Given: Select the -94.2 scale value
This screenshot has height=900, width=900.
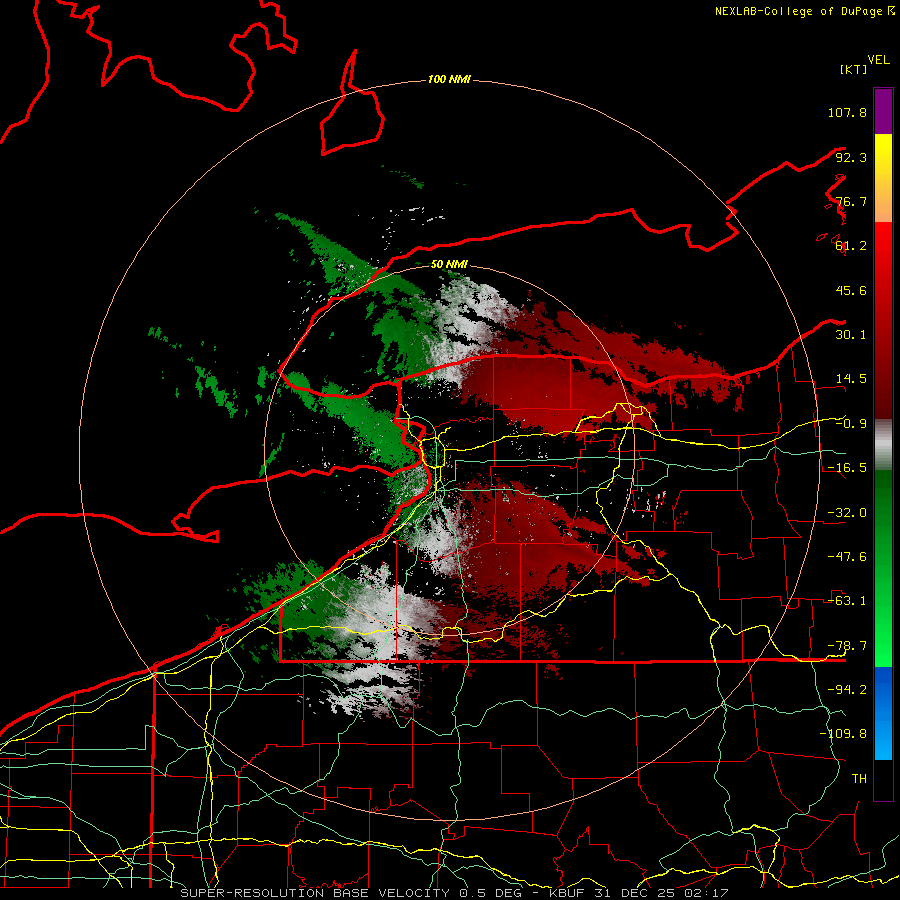Looking at the screenshot, I should pyautogui.click(x=847, y=690).
